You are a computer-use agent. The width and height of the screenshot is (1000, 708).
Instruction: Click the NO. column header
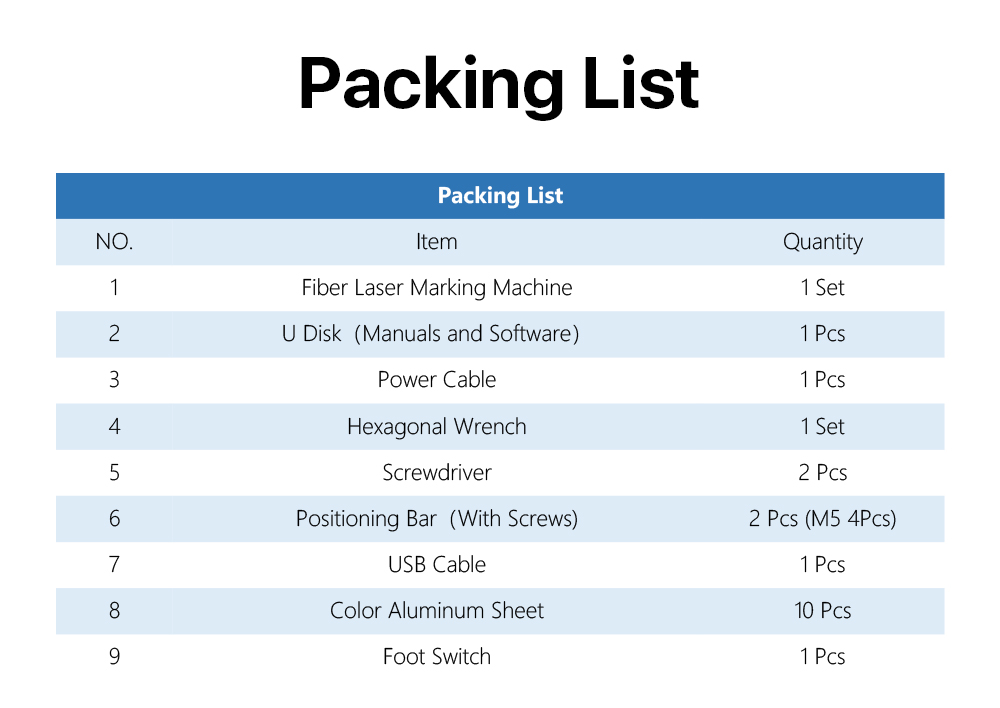click(114, 242)
